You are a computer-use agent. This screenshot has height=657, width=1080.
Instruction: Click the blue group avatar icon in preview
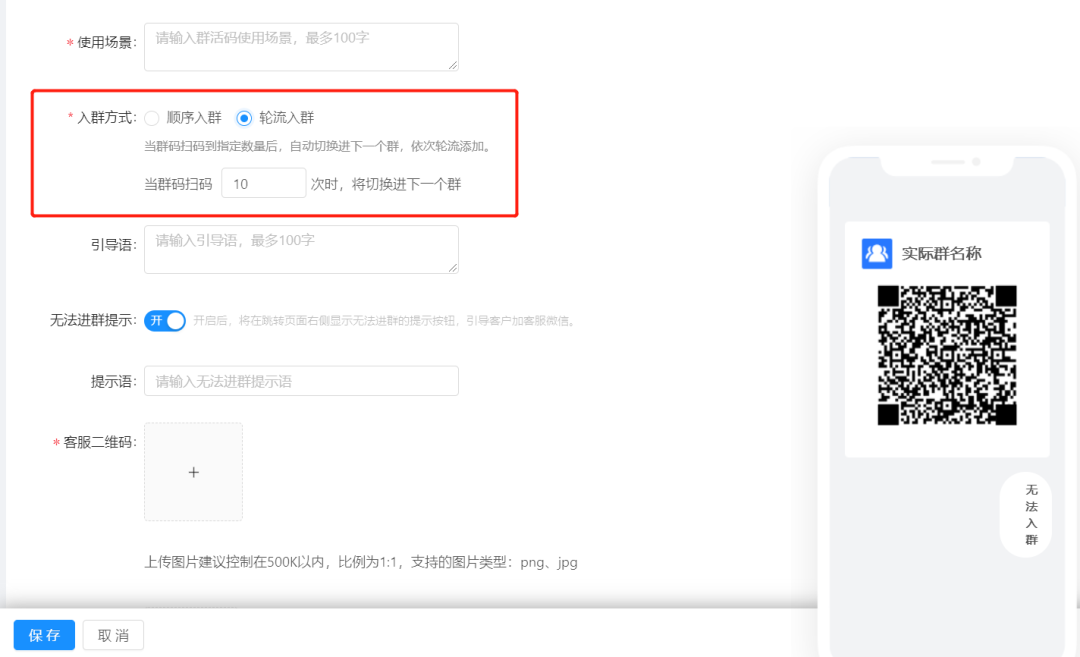(x=877, y=253)
